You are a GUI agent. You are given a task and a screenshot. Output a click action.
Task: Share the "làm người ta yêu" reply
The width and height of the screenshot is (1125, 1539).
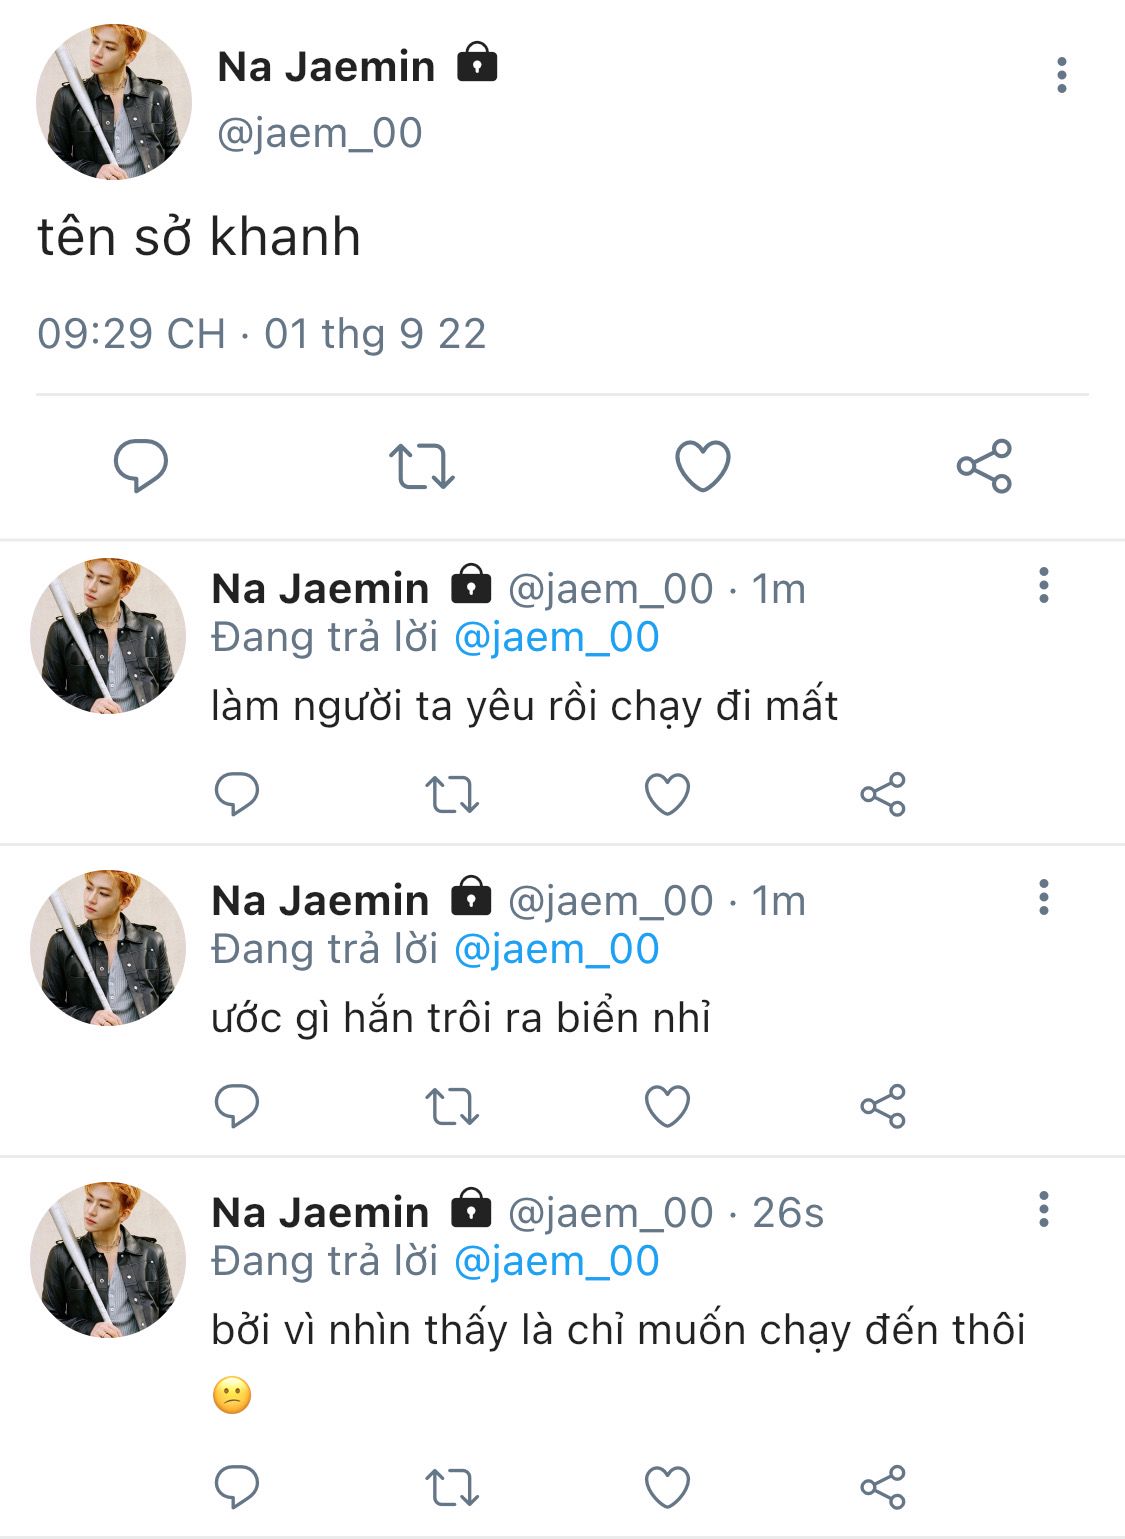883,795
